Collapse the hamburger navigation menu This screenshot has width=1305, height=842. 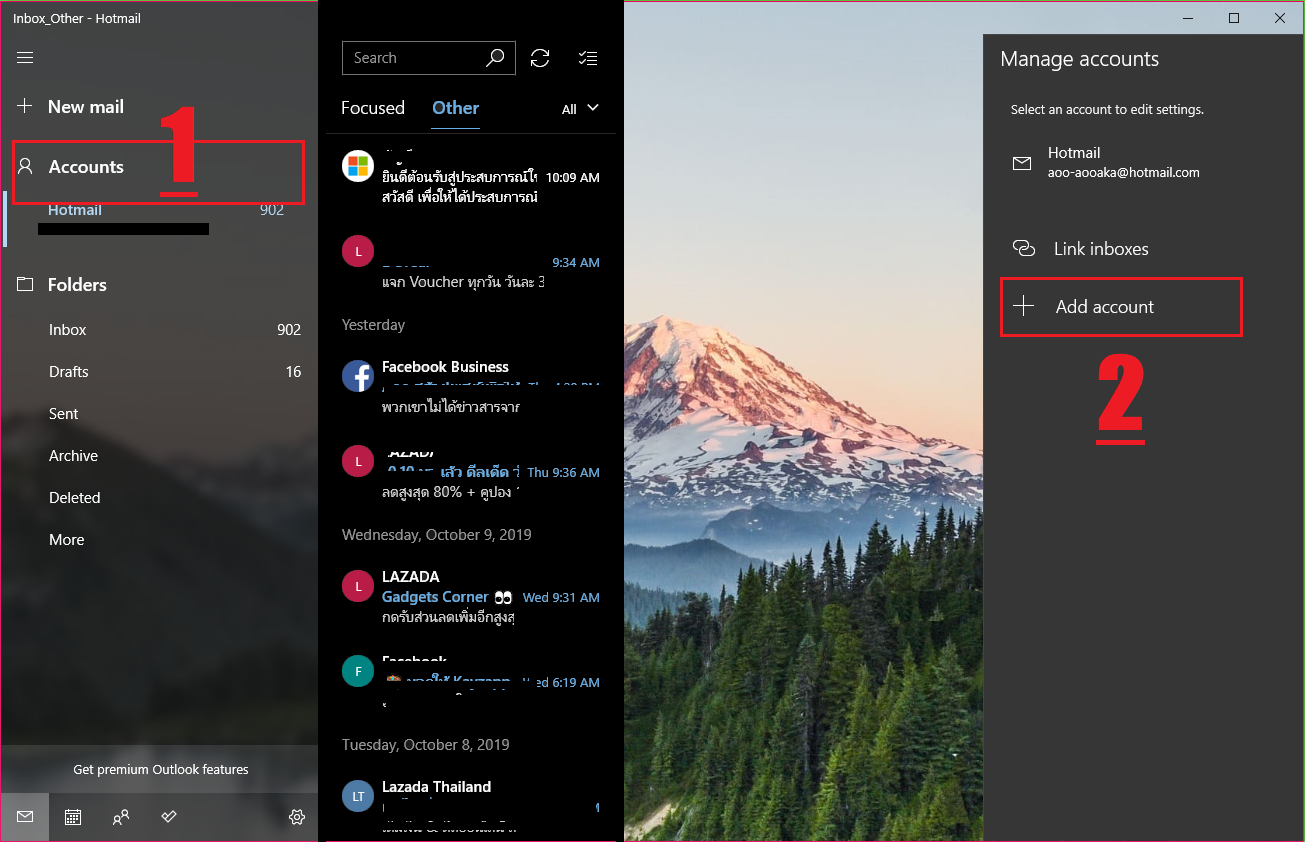tap(25, 58)
